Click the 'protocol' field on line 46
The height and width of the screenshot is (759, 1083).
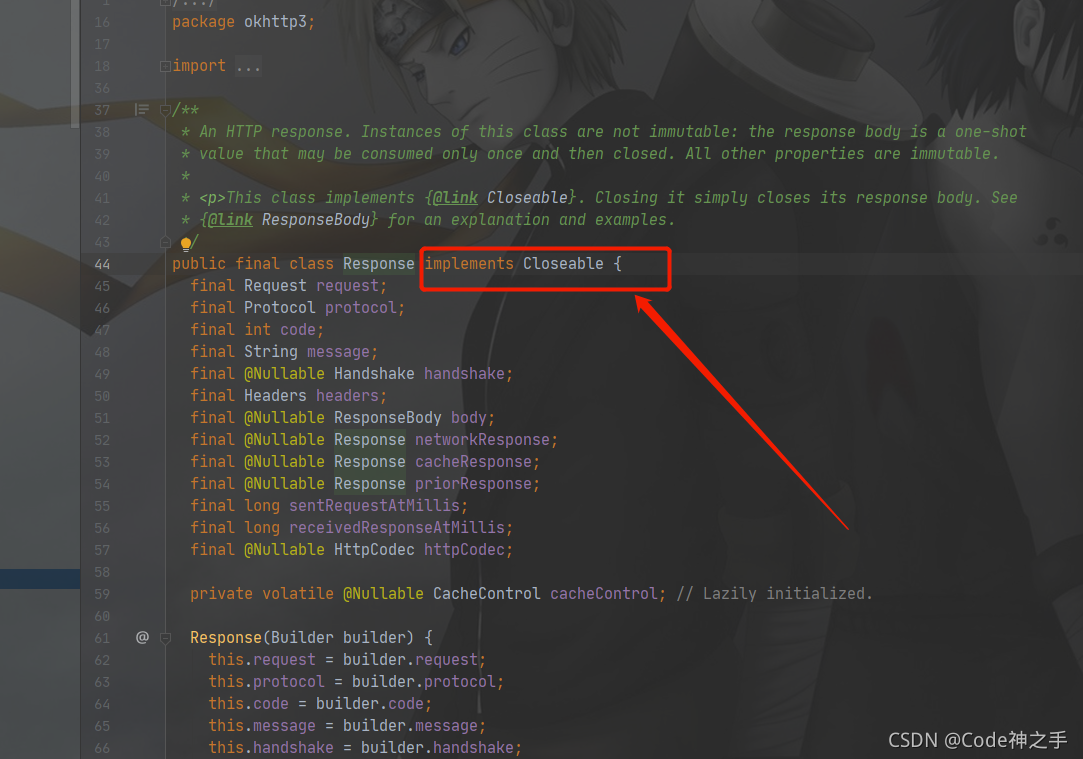[361, 308]
